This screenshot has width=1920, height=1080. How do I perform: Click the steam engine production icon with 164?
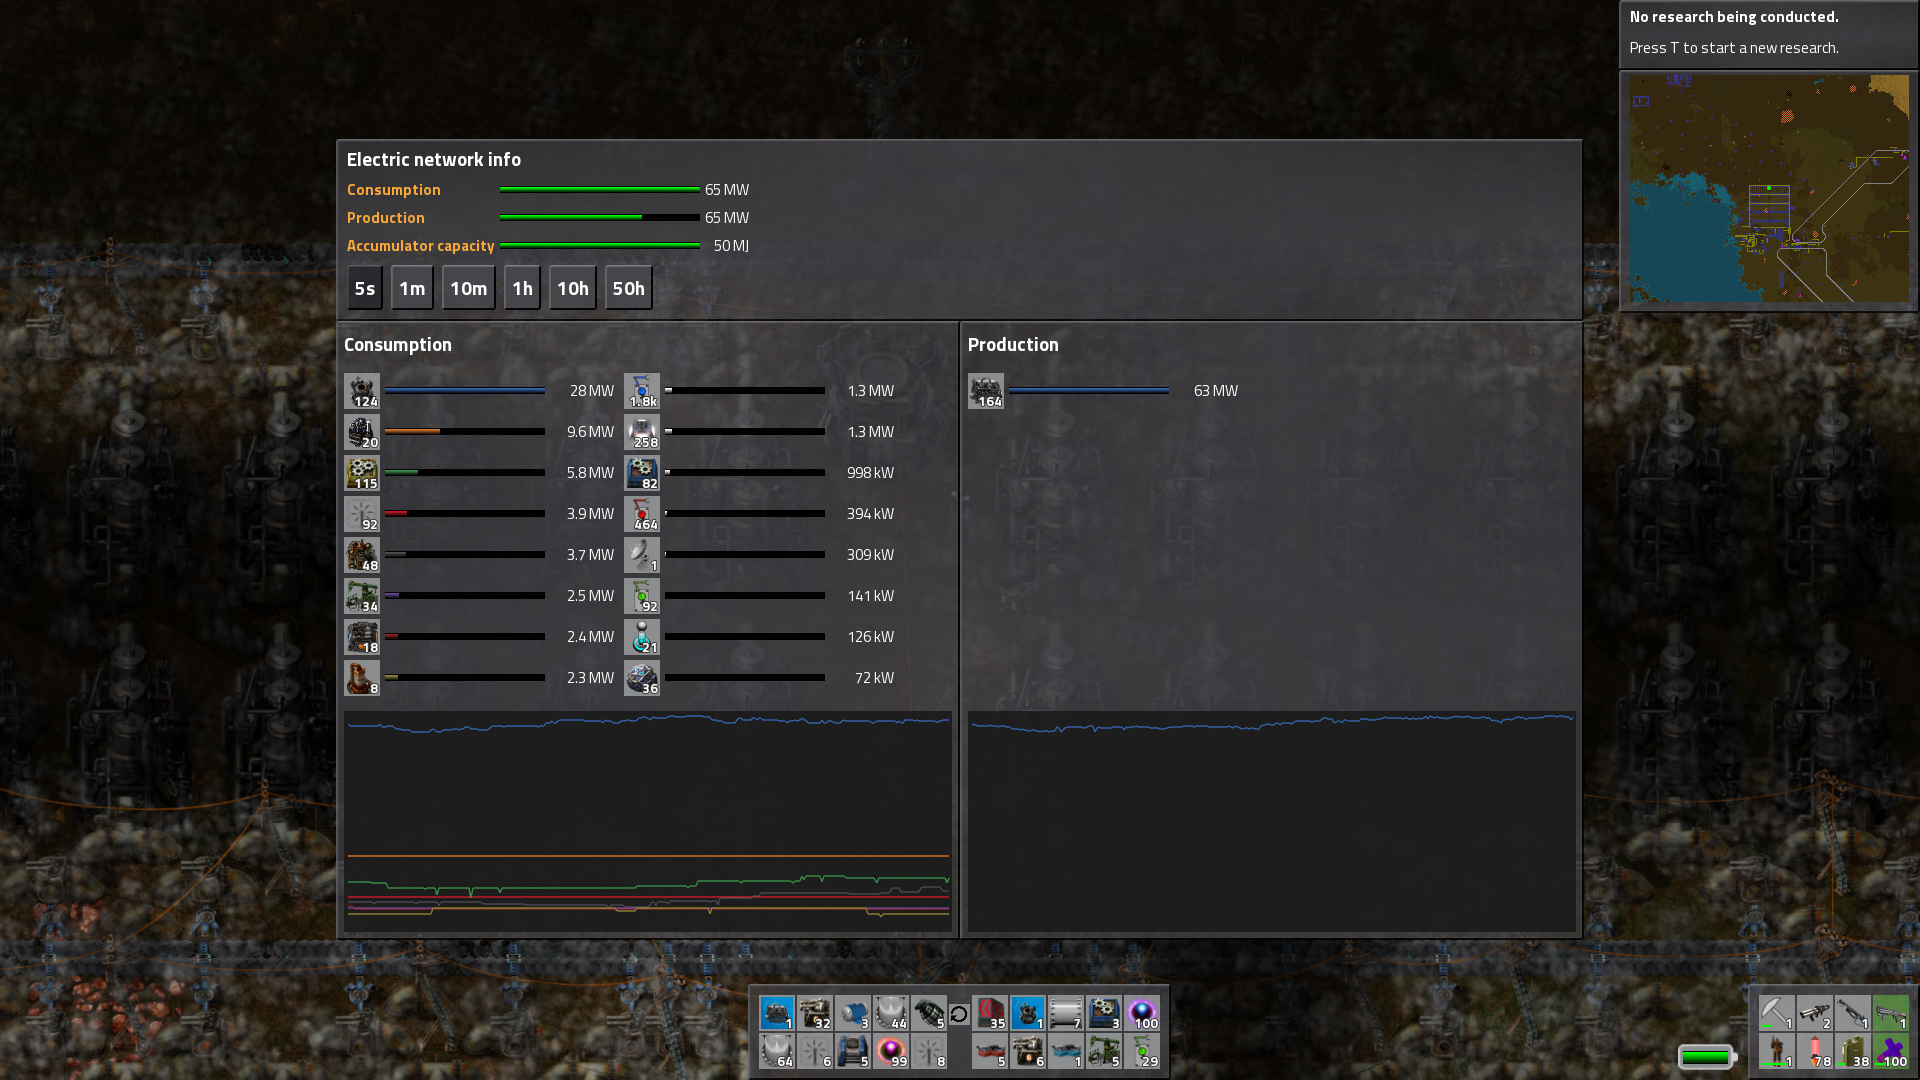click(x=986, y=391)
